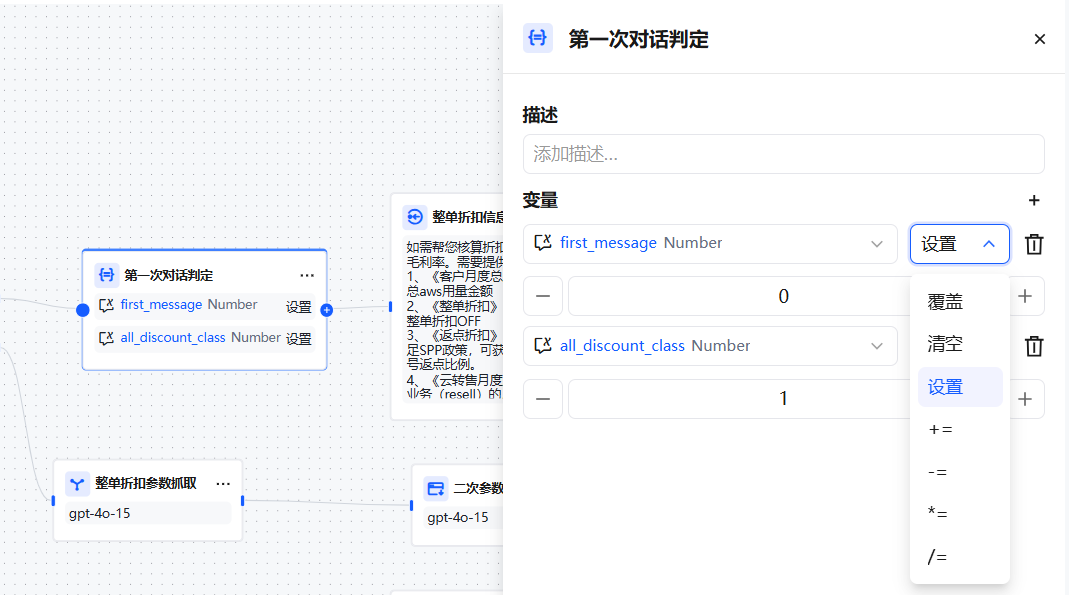Click the 设置 link next to first_message on the node
This screenshot has width=1069, height=595.
point(299,305)
